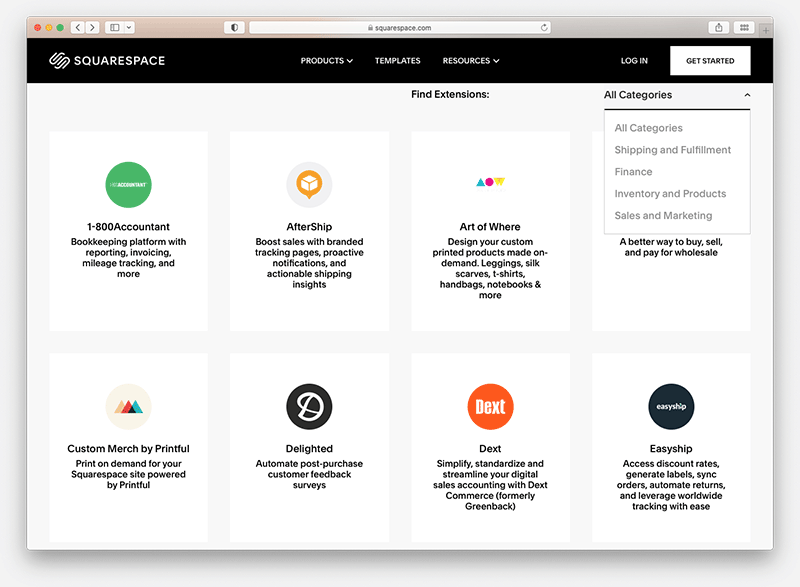The width and height of the screenshot is (800, 587).
Task: Click the Delighted black circle logo
Action: (x=309, y=406)
